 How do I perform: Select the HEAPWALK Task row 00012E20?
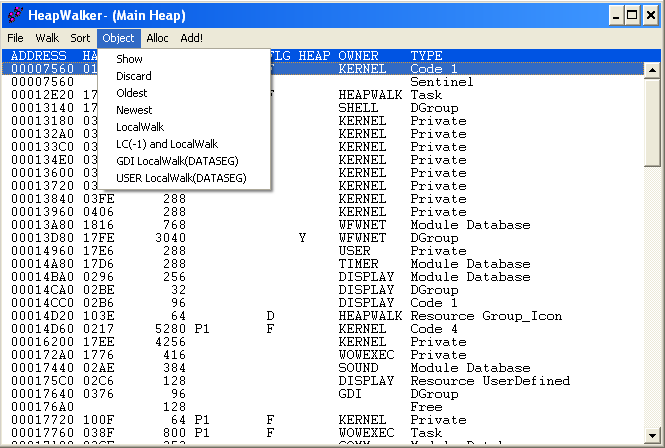[x=323, y=95]
